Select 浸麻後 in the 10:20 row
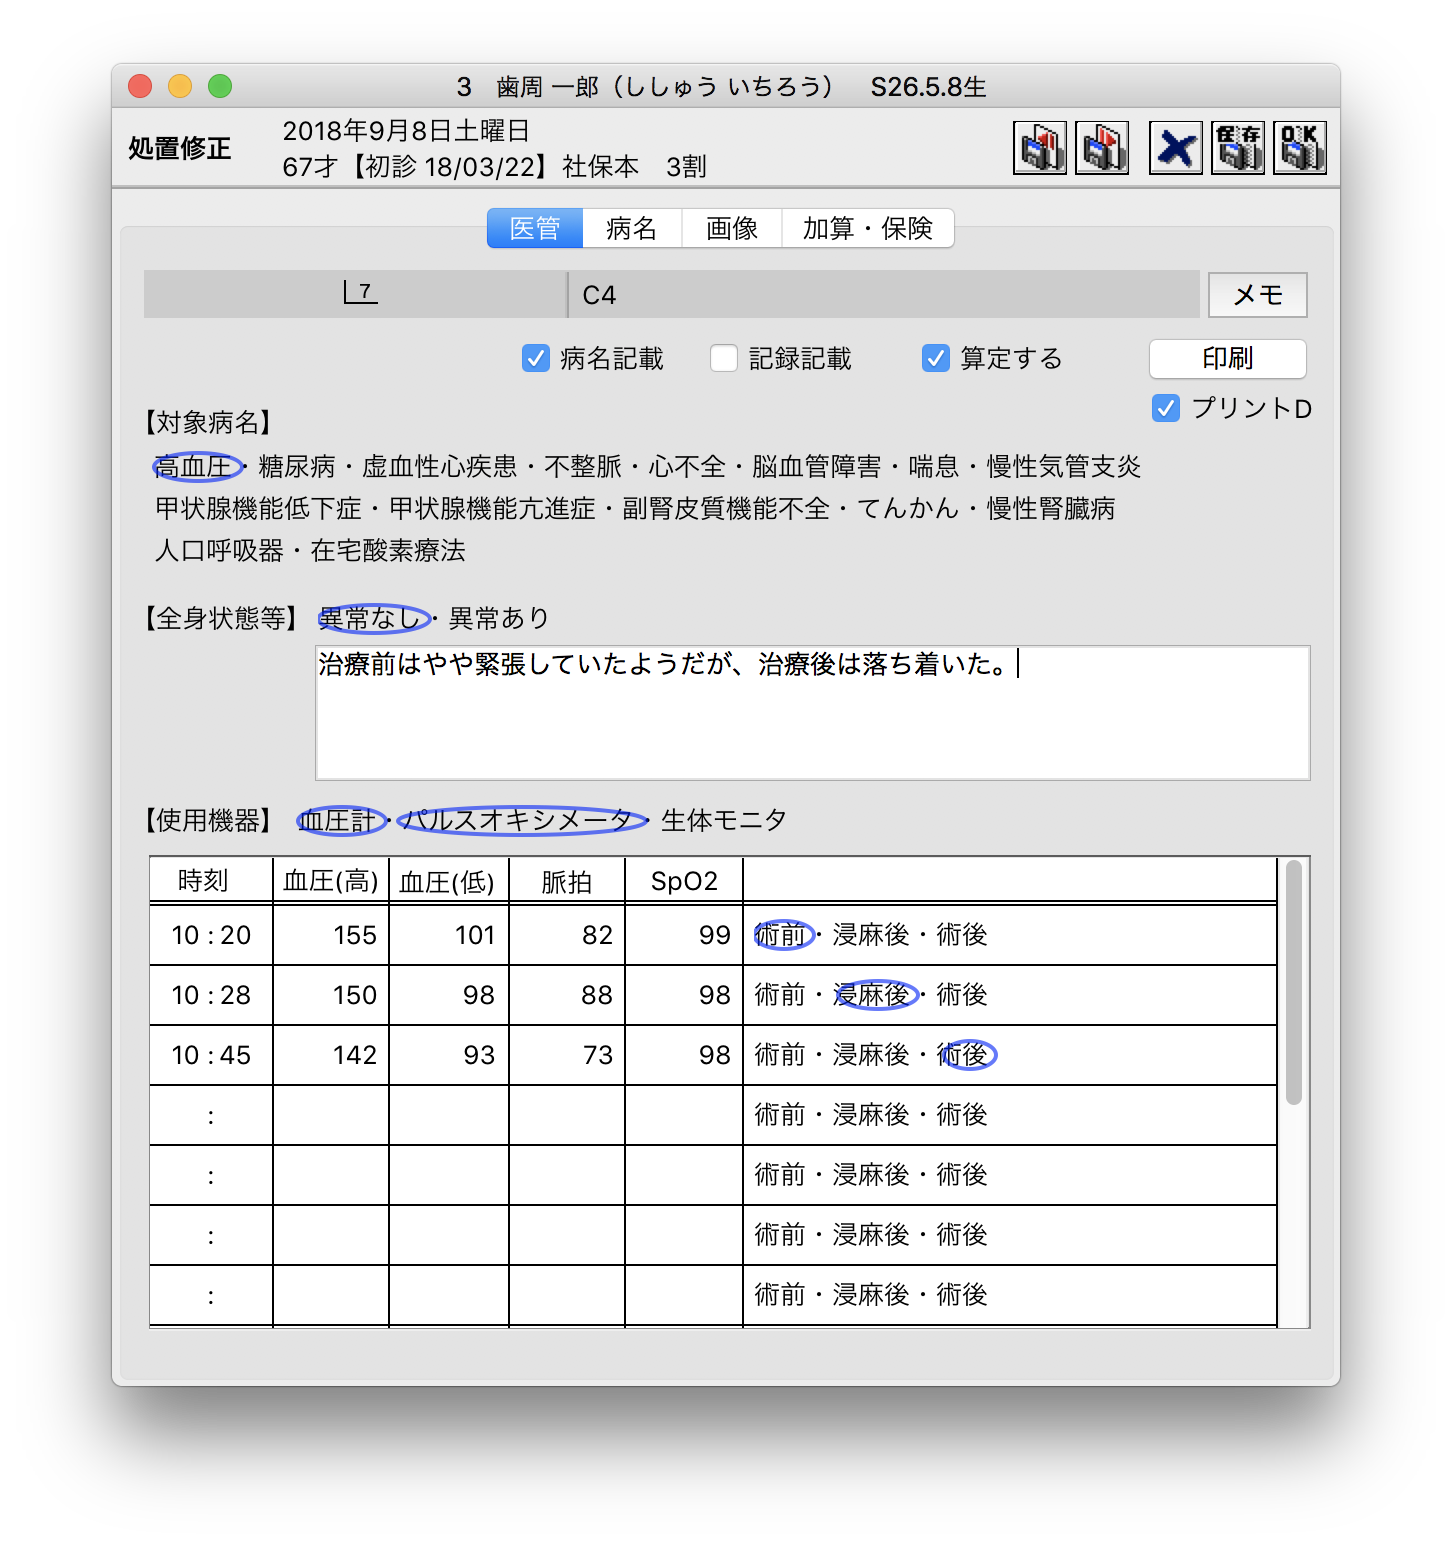The width and height of the screenshot is (1452, 1546). coord(871,935)
